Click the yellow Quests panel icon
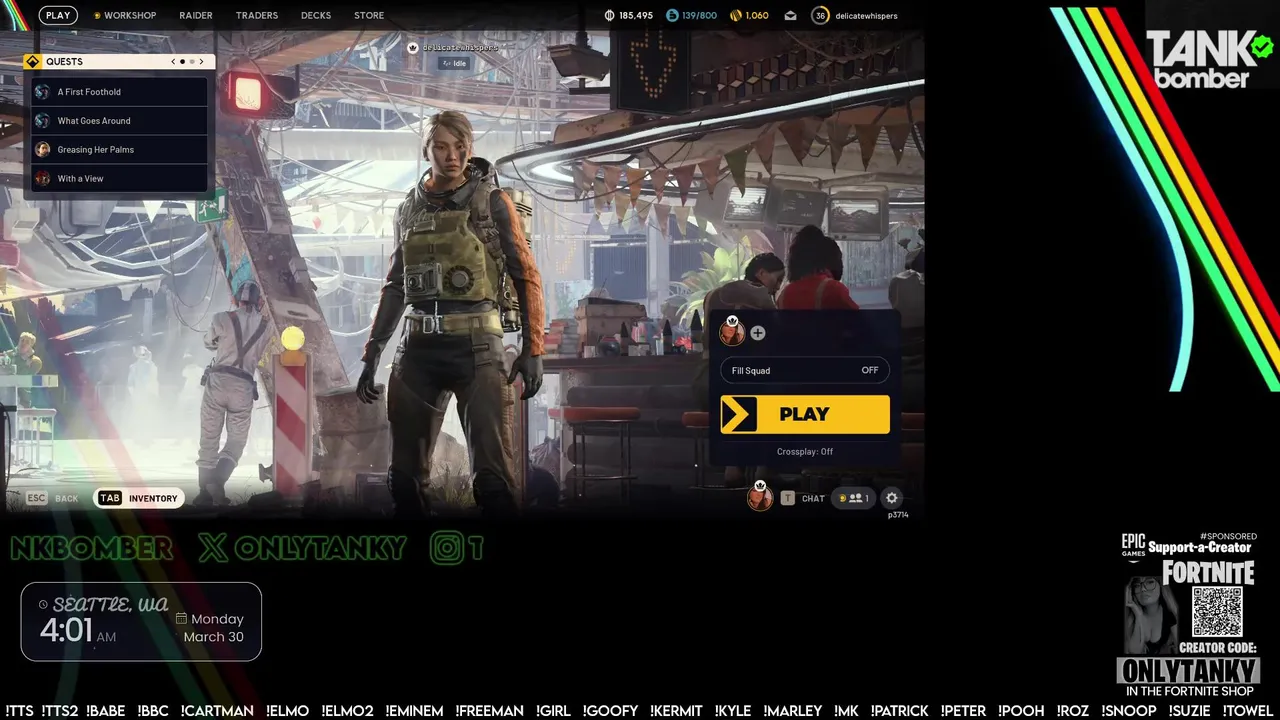Screen dimensions: 1280x720 (x=33, y=61)
